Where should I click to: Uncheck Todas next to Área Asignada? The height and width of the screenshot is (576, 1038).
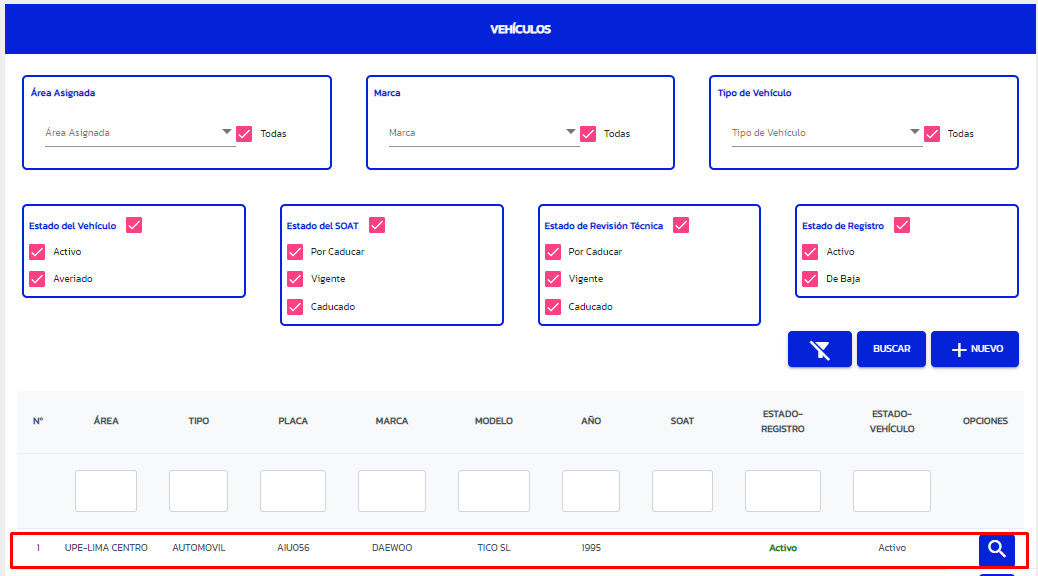[x=245, y=133]
